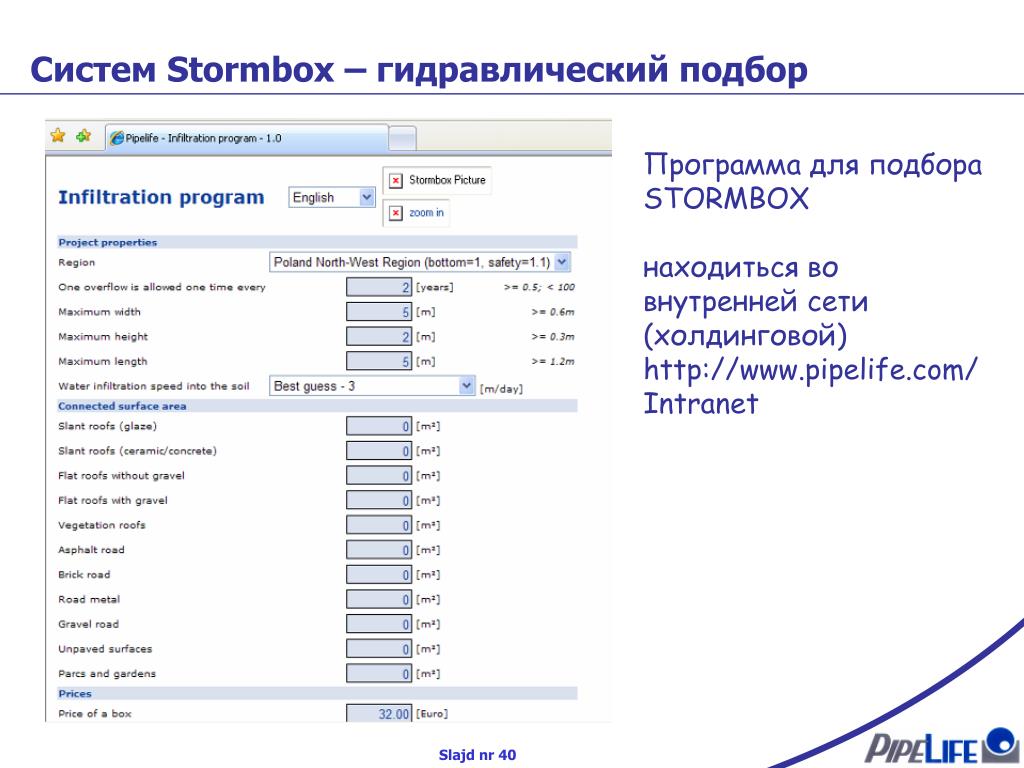Click the Maximum height input field
Image resolution: width=1024 pixels, height=768 pixels.
click(x=379, y=337)
